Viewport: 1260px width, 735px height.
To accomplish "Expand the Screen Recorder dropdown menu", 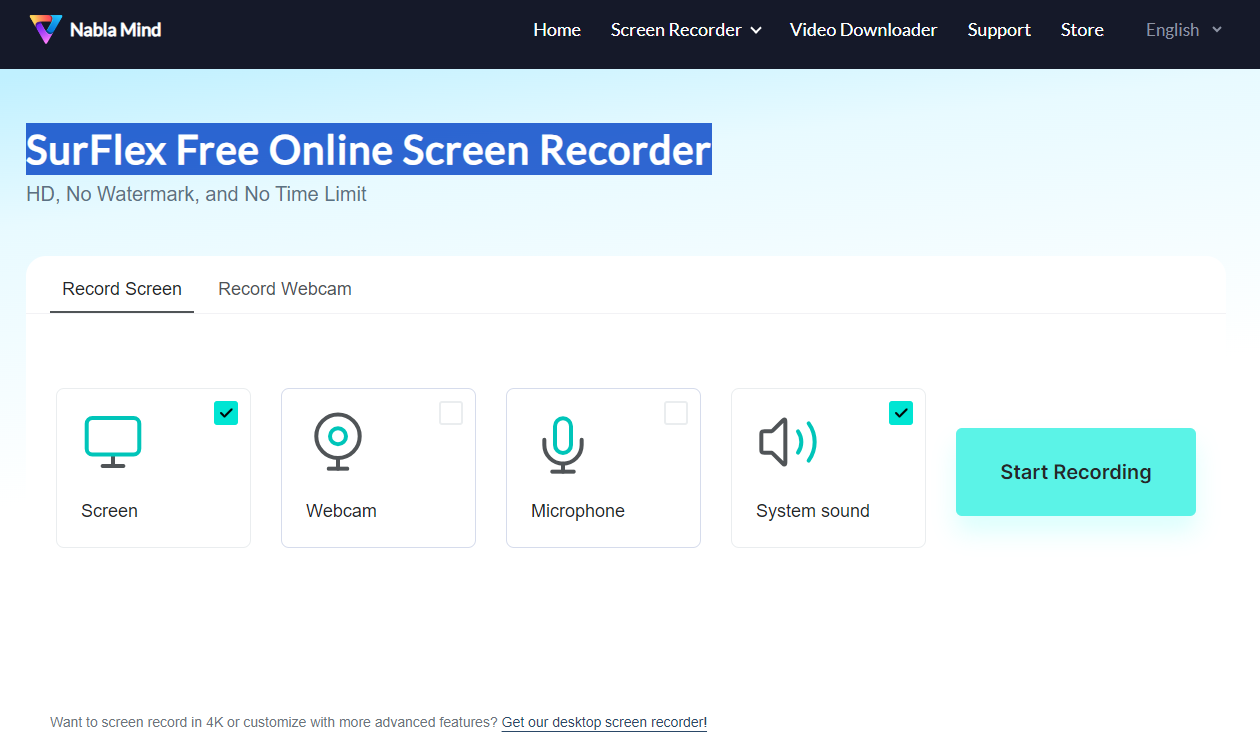I will (x=686, y=30).
